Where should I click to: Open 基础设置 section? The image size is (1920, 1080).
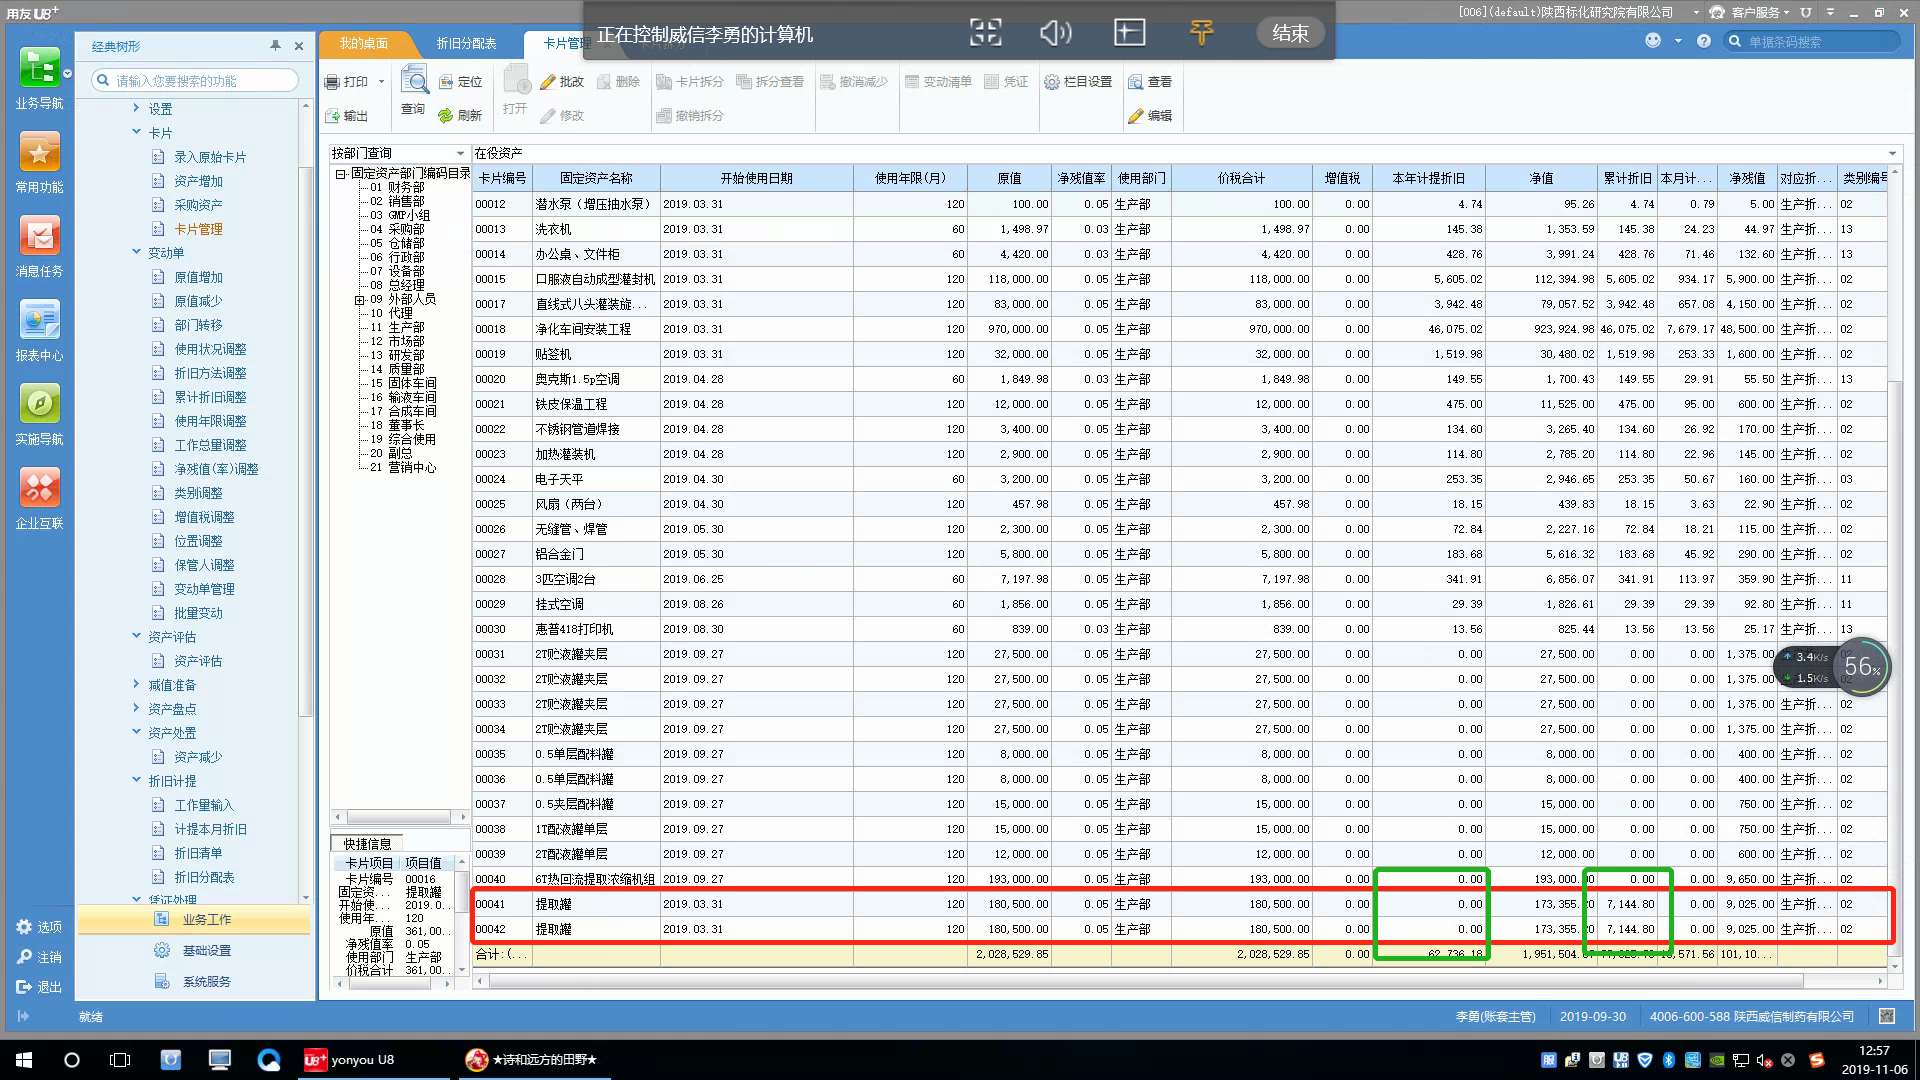coord(194,951)
